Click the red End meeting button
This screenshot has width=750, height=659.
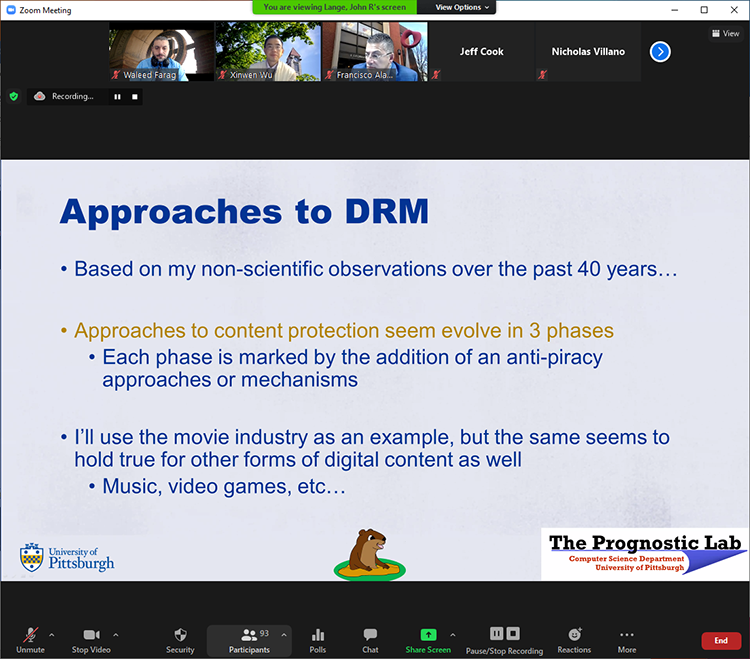(721, 640)
